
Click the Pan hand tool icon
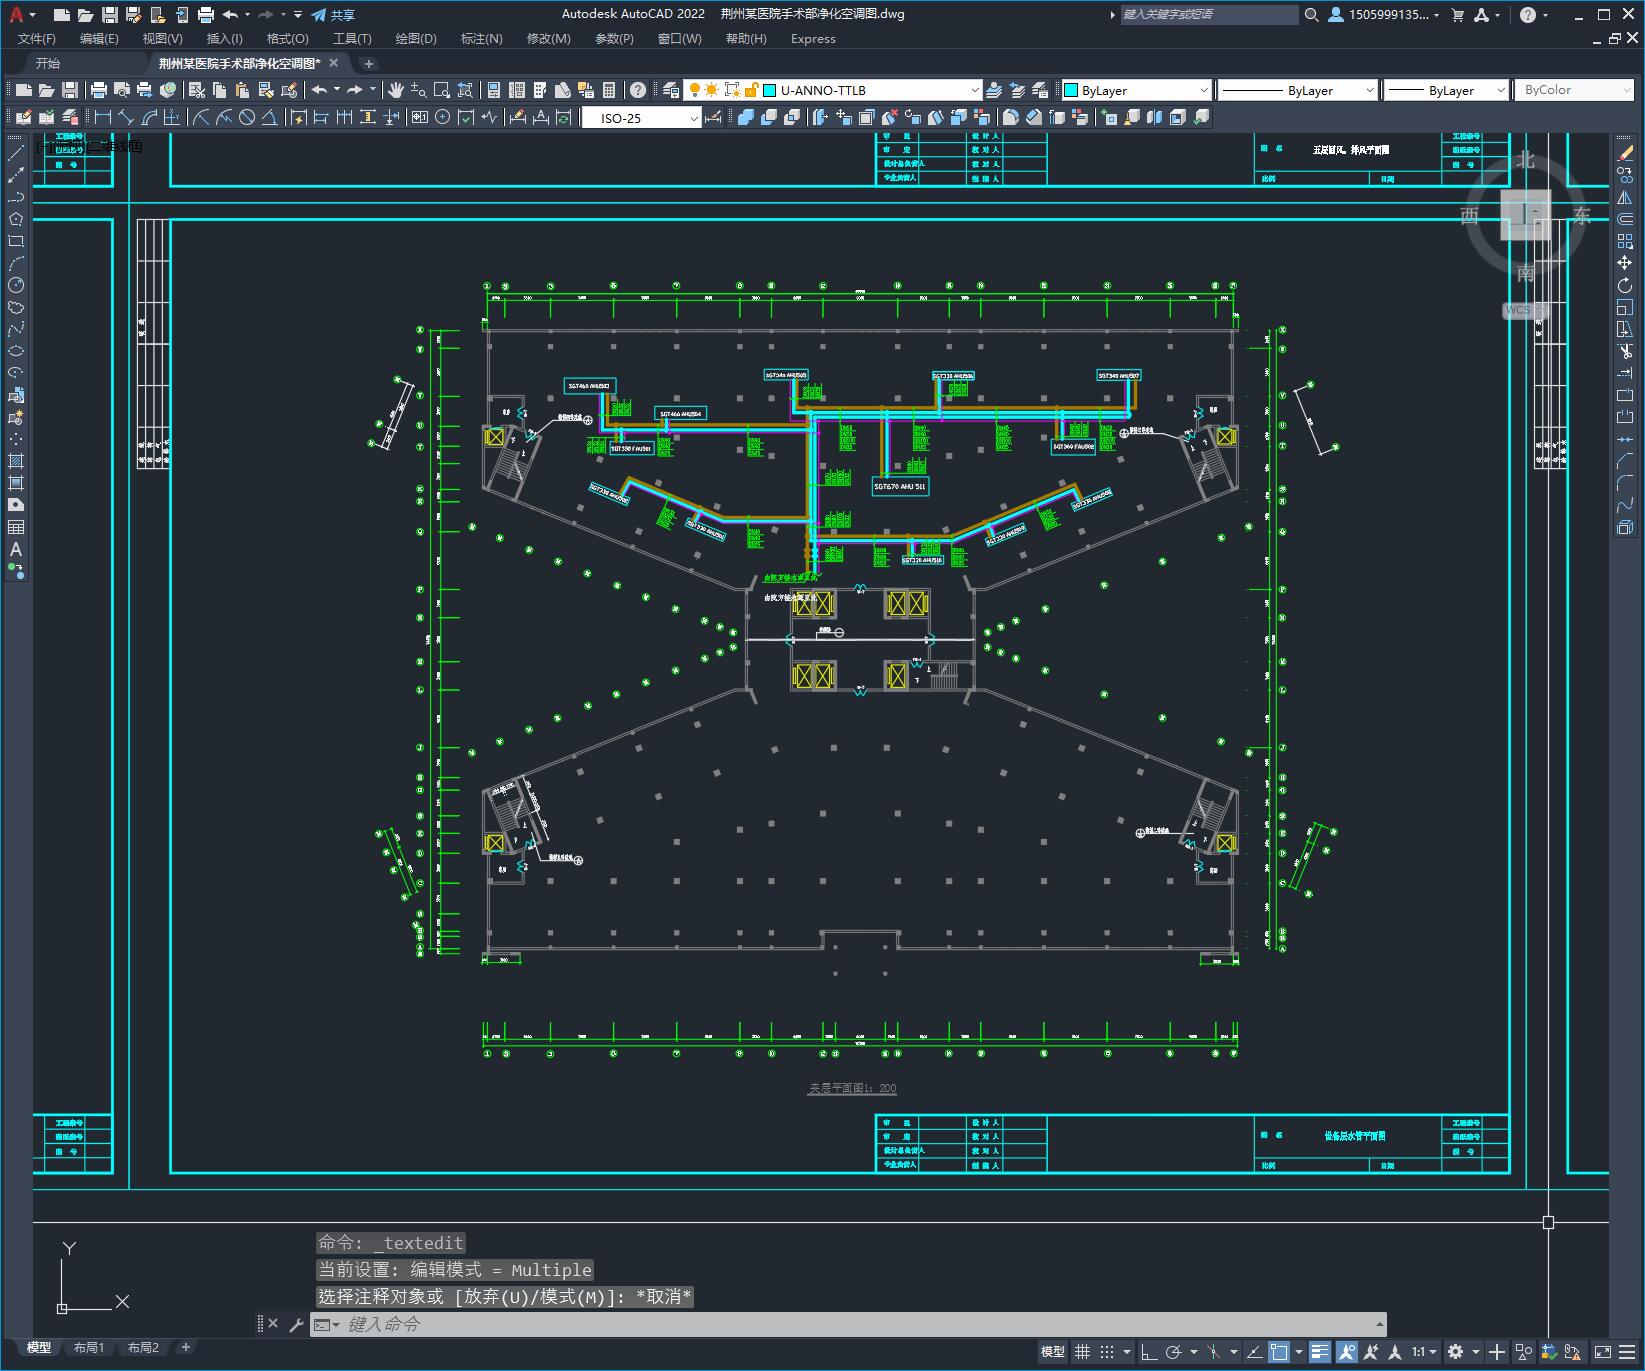tap(396, 90)
